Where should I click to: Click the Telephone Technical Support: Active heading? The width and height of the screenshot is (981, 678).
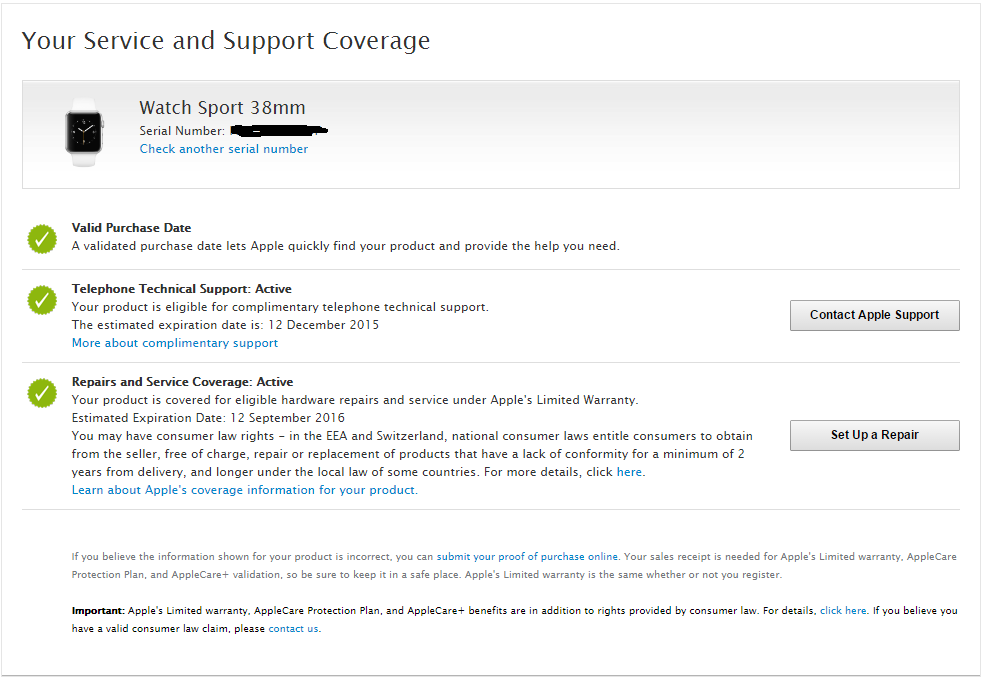181,289
